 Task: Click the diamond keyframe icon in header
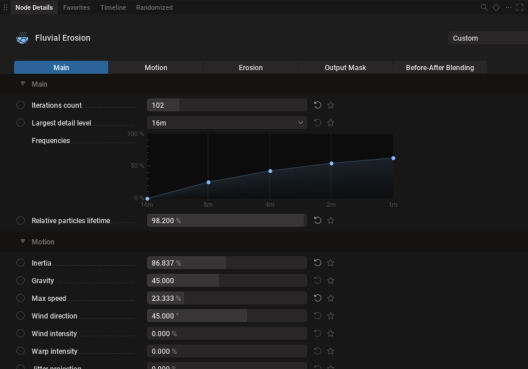[x=496, y=7]
